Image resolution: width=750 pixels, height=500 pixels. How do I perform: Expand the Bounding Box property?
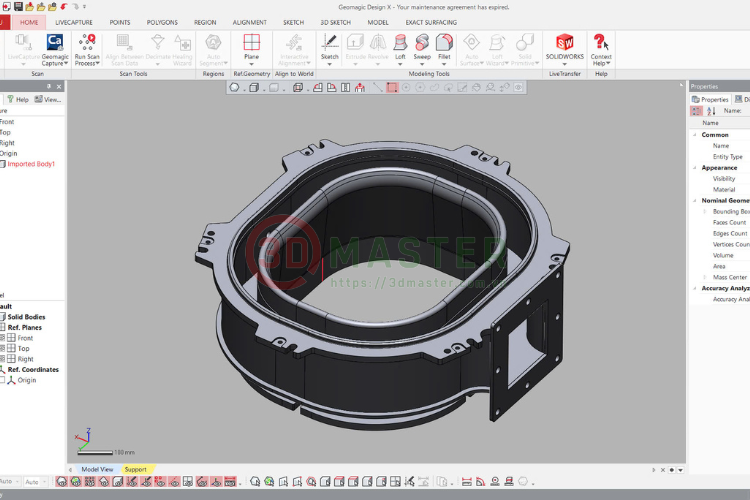pyautogui.click(x=704, y=212)
